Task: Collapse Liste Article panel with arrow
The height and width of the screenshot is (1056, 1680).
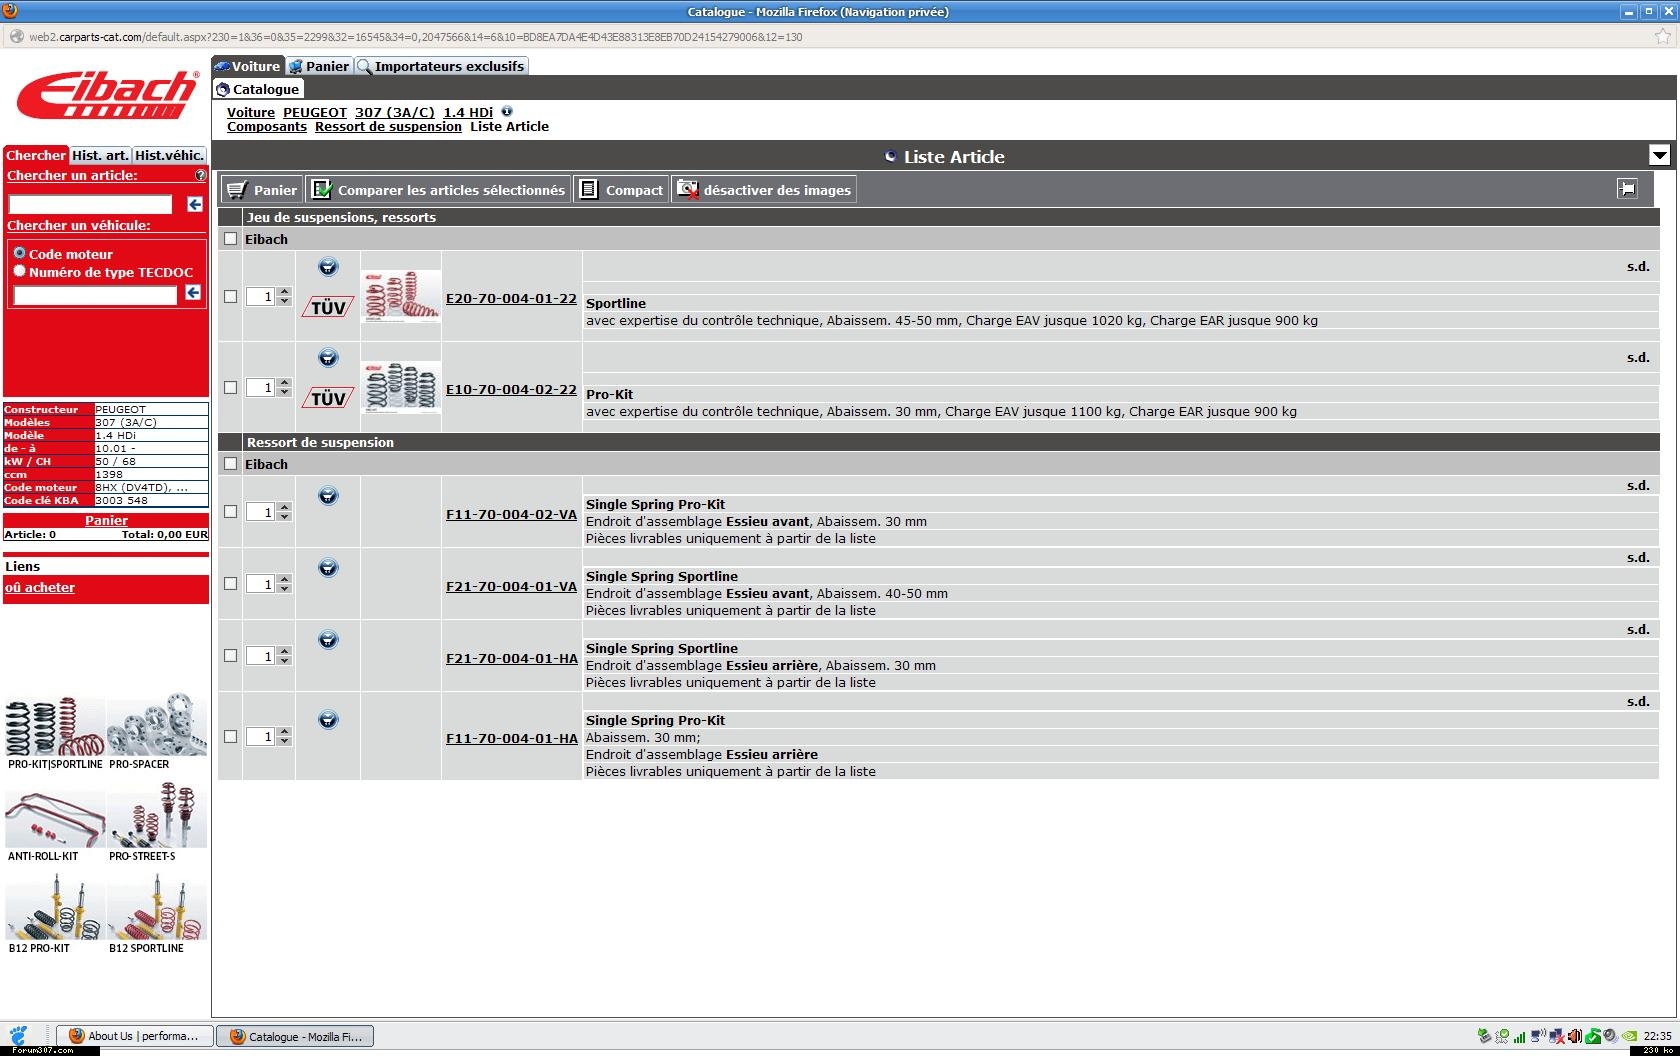Action: [1659, 155]
